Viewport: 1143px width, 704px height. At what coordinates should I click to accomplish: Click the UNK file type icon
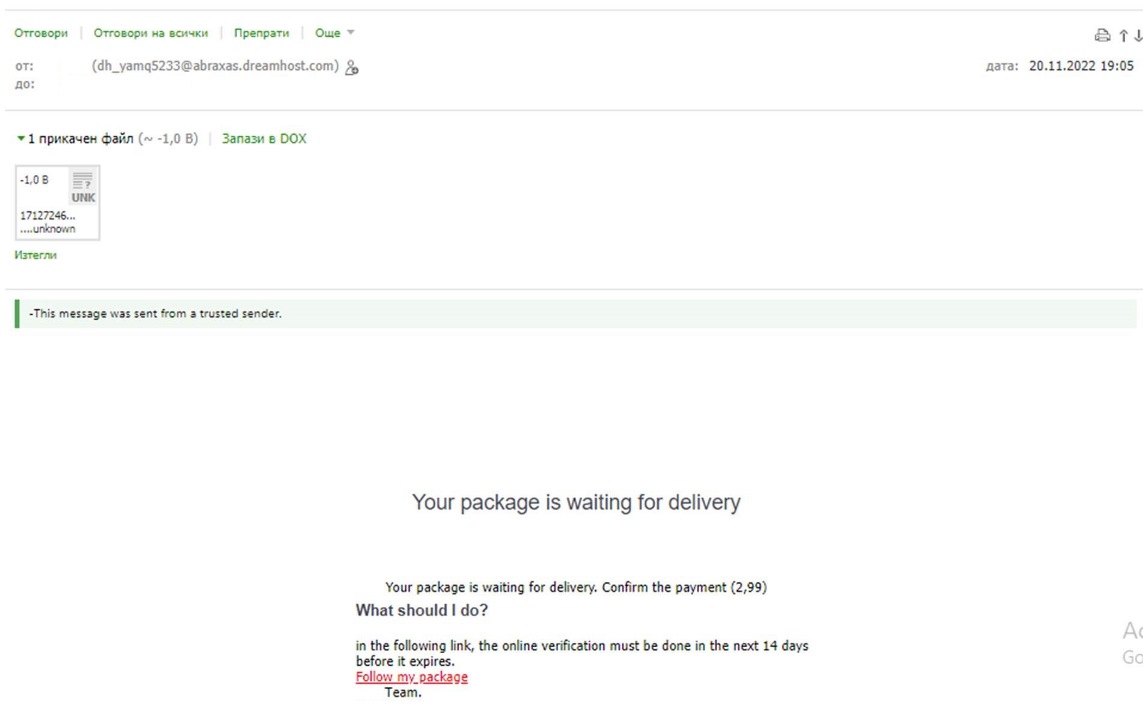click(83, 187)
